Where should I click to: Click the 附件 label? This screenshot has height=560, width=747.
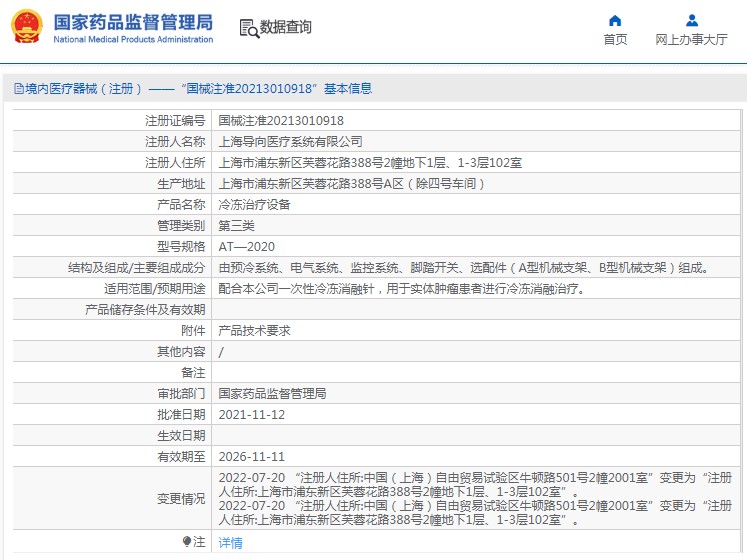[x=193, y=330]
